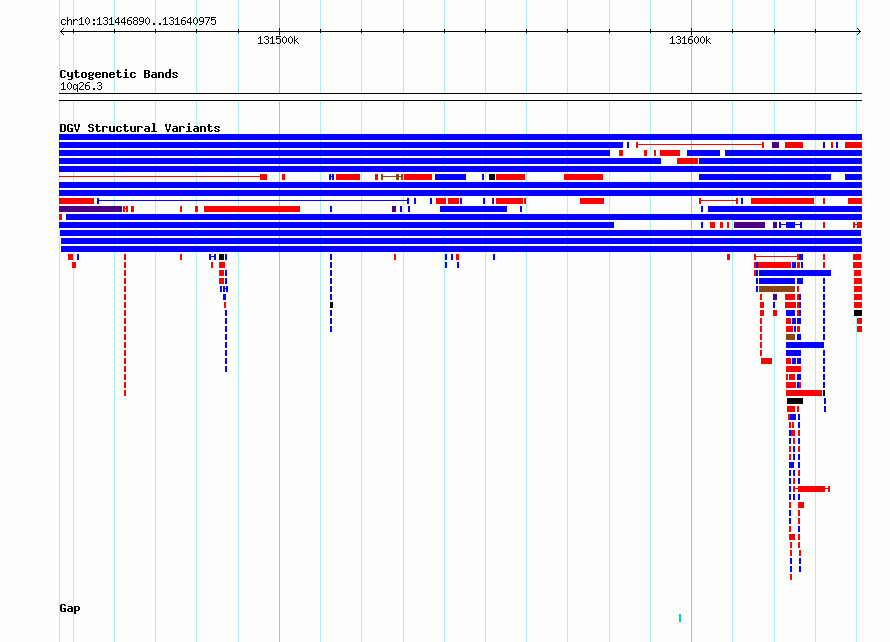Image resolution: width=890 pixels, height=642 pixels.
Task: Click the wide black variant bar below long red bar
Action: point(795,401)
